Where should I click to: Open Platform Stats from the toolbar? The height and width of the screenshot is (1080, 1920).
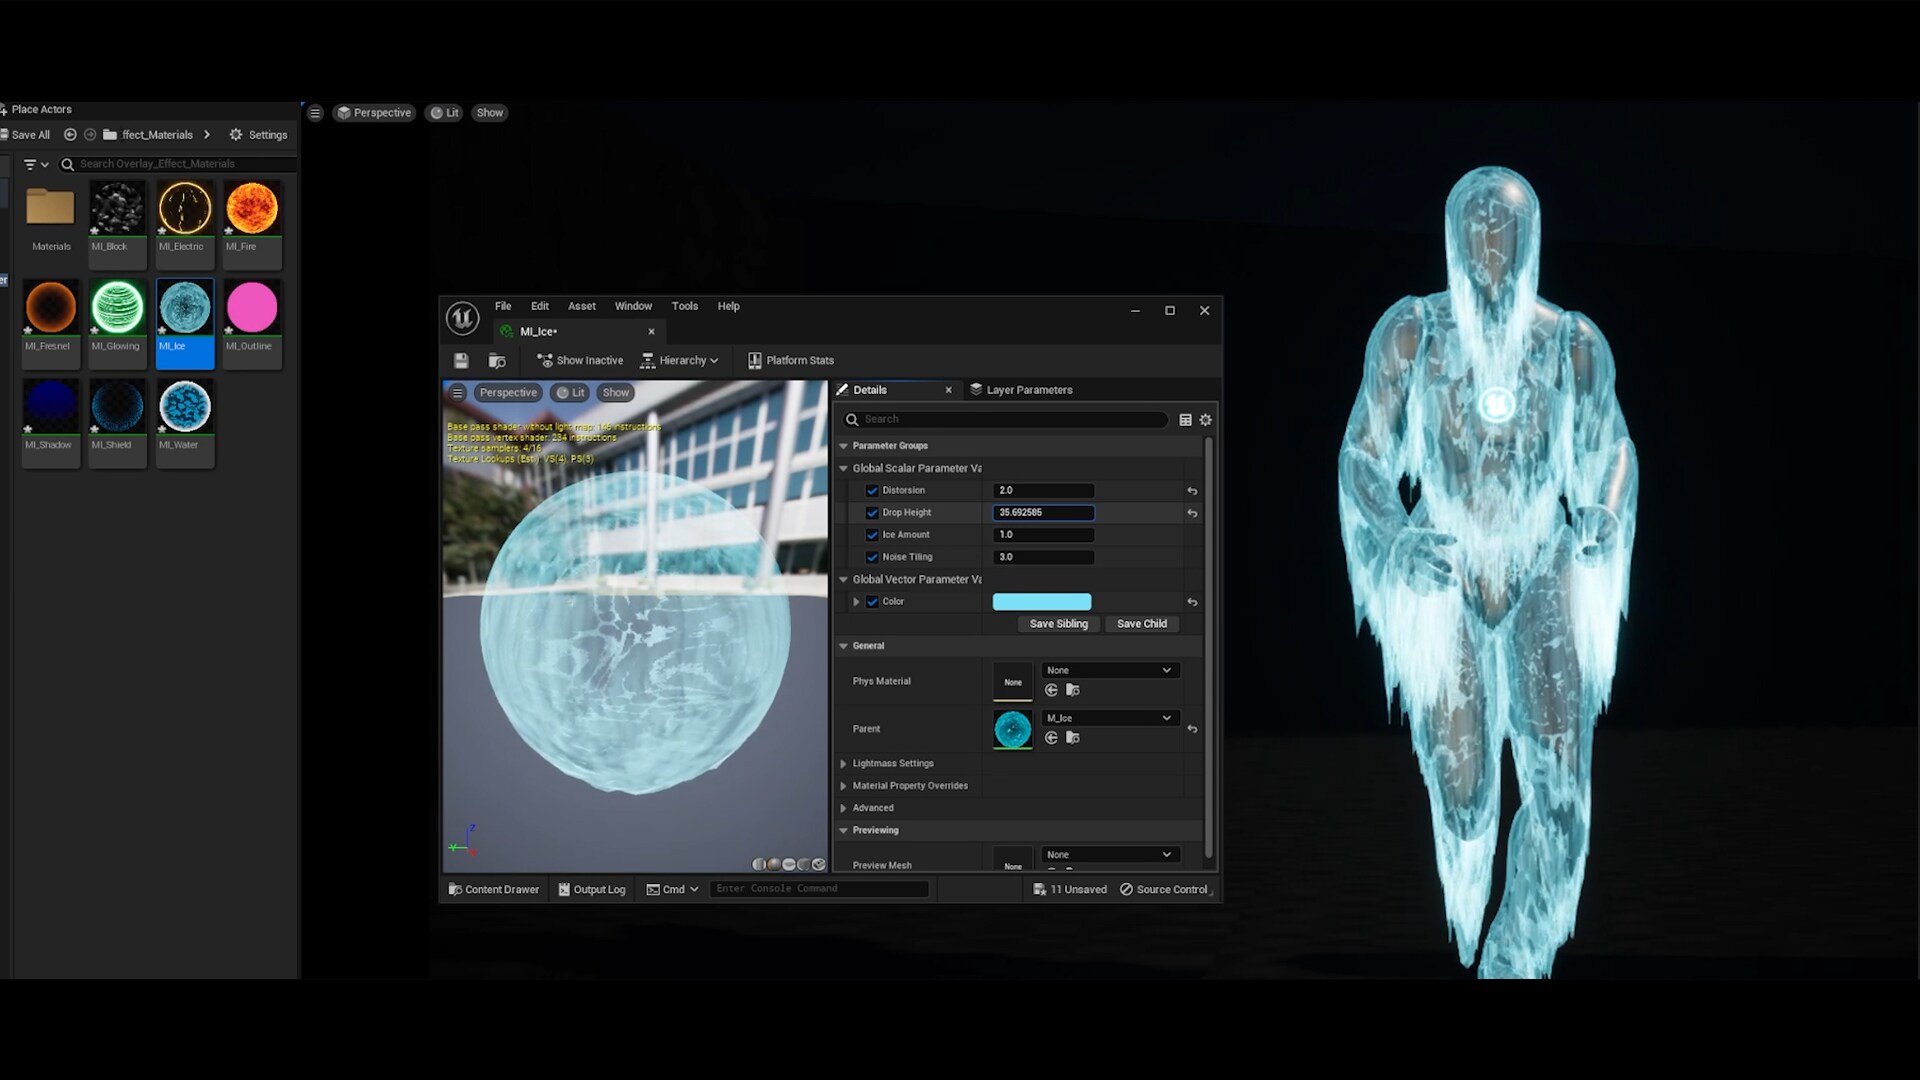tap(790, 360)
